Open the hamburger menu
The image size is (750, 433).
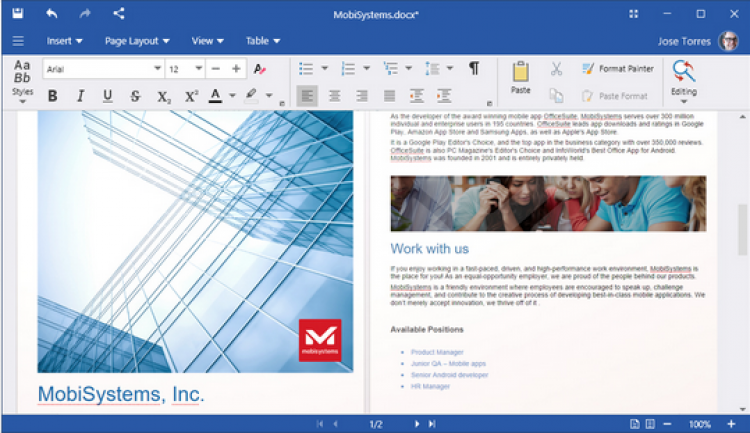click(18, 41)
